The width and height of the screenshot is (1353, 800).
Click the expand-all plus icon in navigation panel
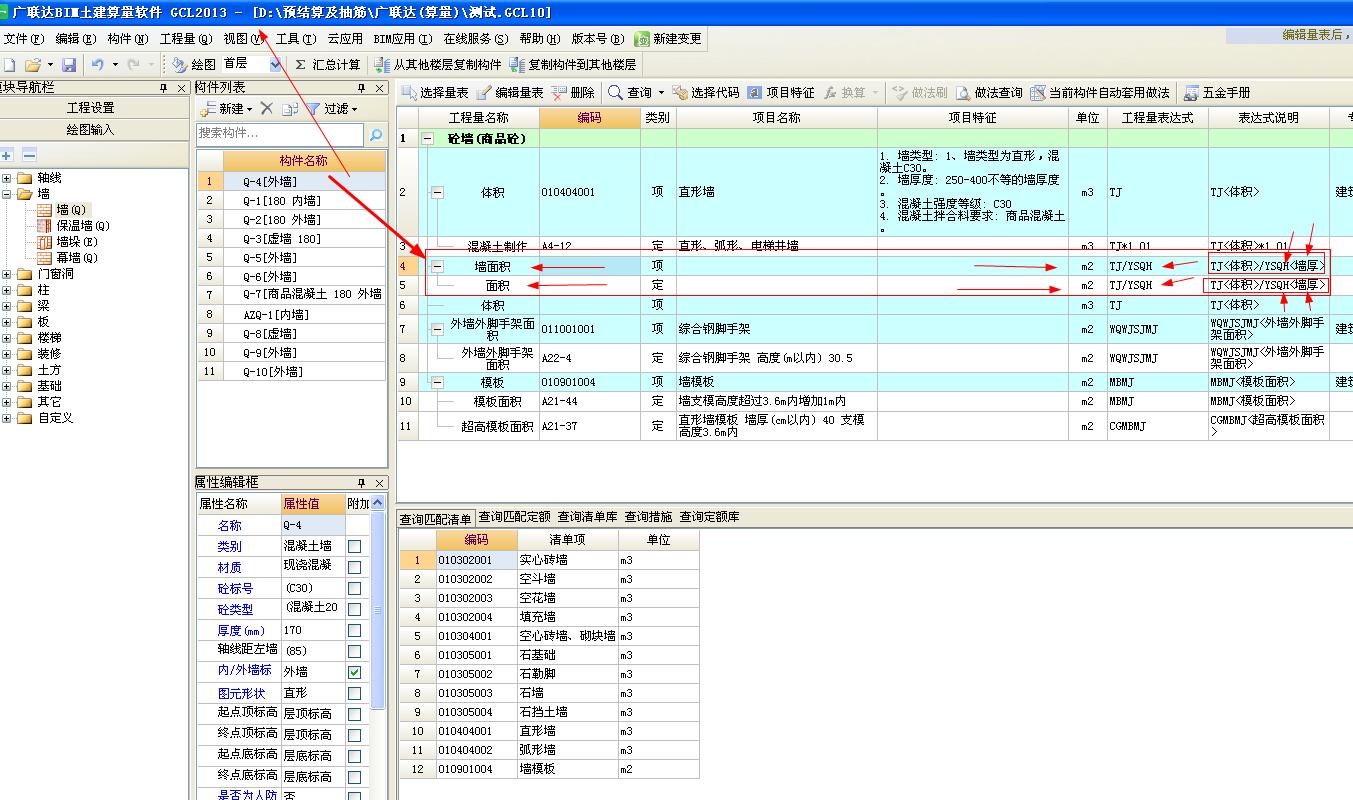[8, 155]
